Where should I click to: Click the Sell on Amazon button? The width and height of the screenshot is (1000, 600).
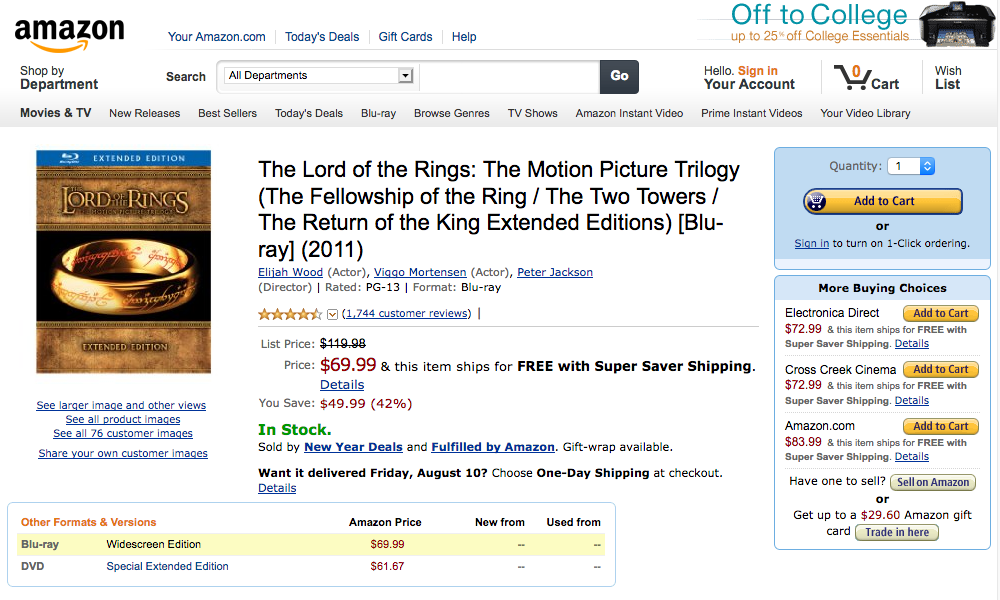click(x=932, y=482)
